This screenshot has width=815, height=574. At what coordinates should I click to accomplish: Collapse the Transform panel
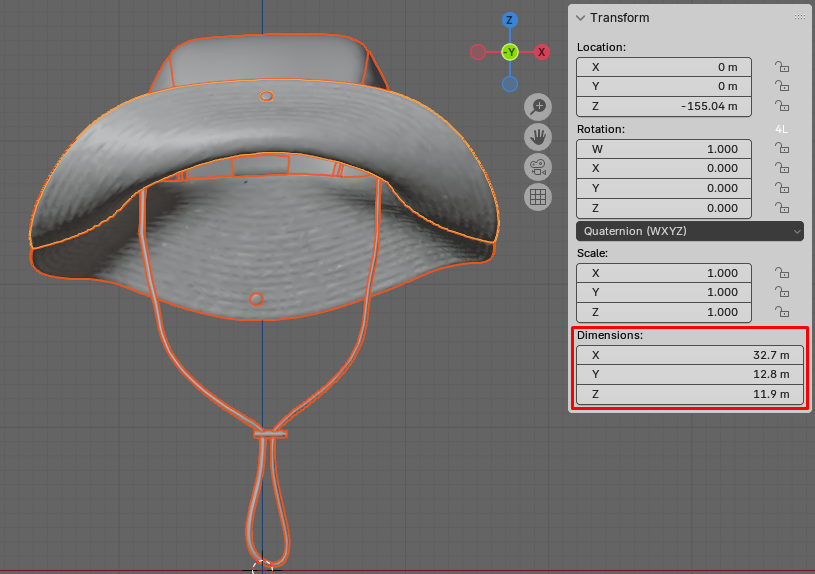[581, 18]
